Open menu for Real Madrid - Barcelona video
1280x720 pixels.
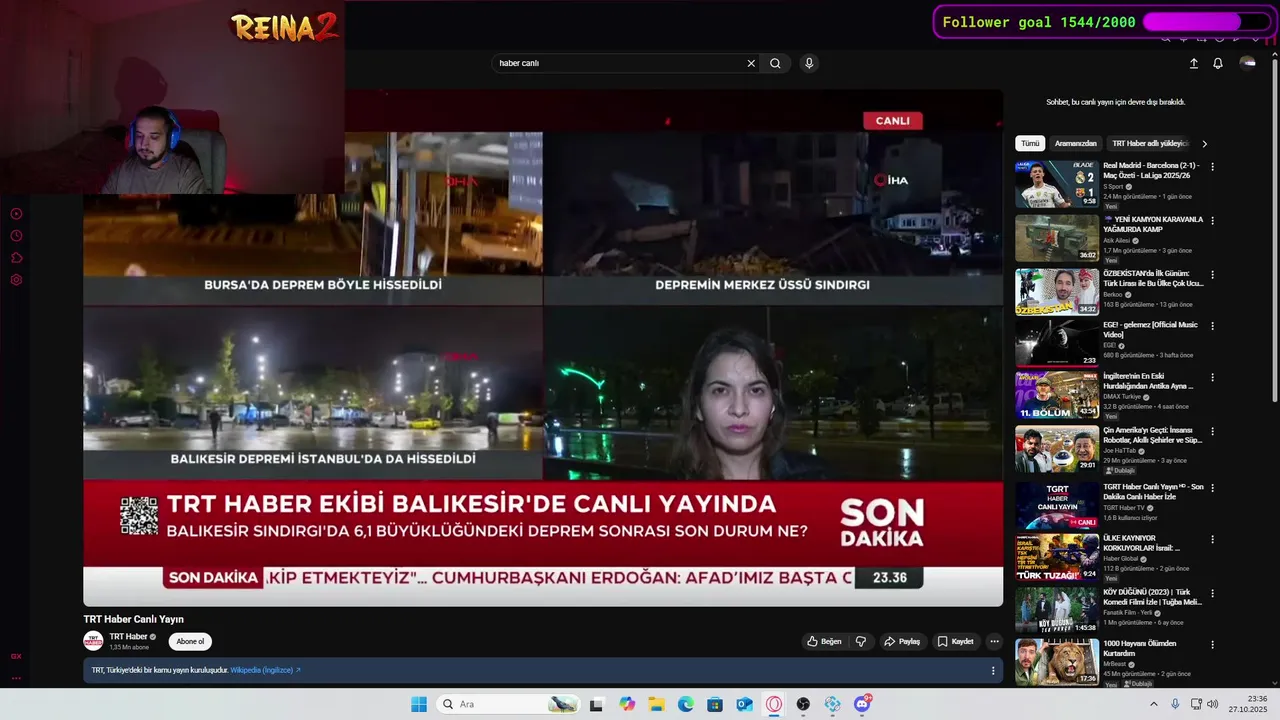click(x=1213, y=167)
